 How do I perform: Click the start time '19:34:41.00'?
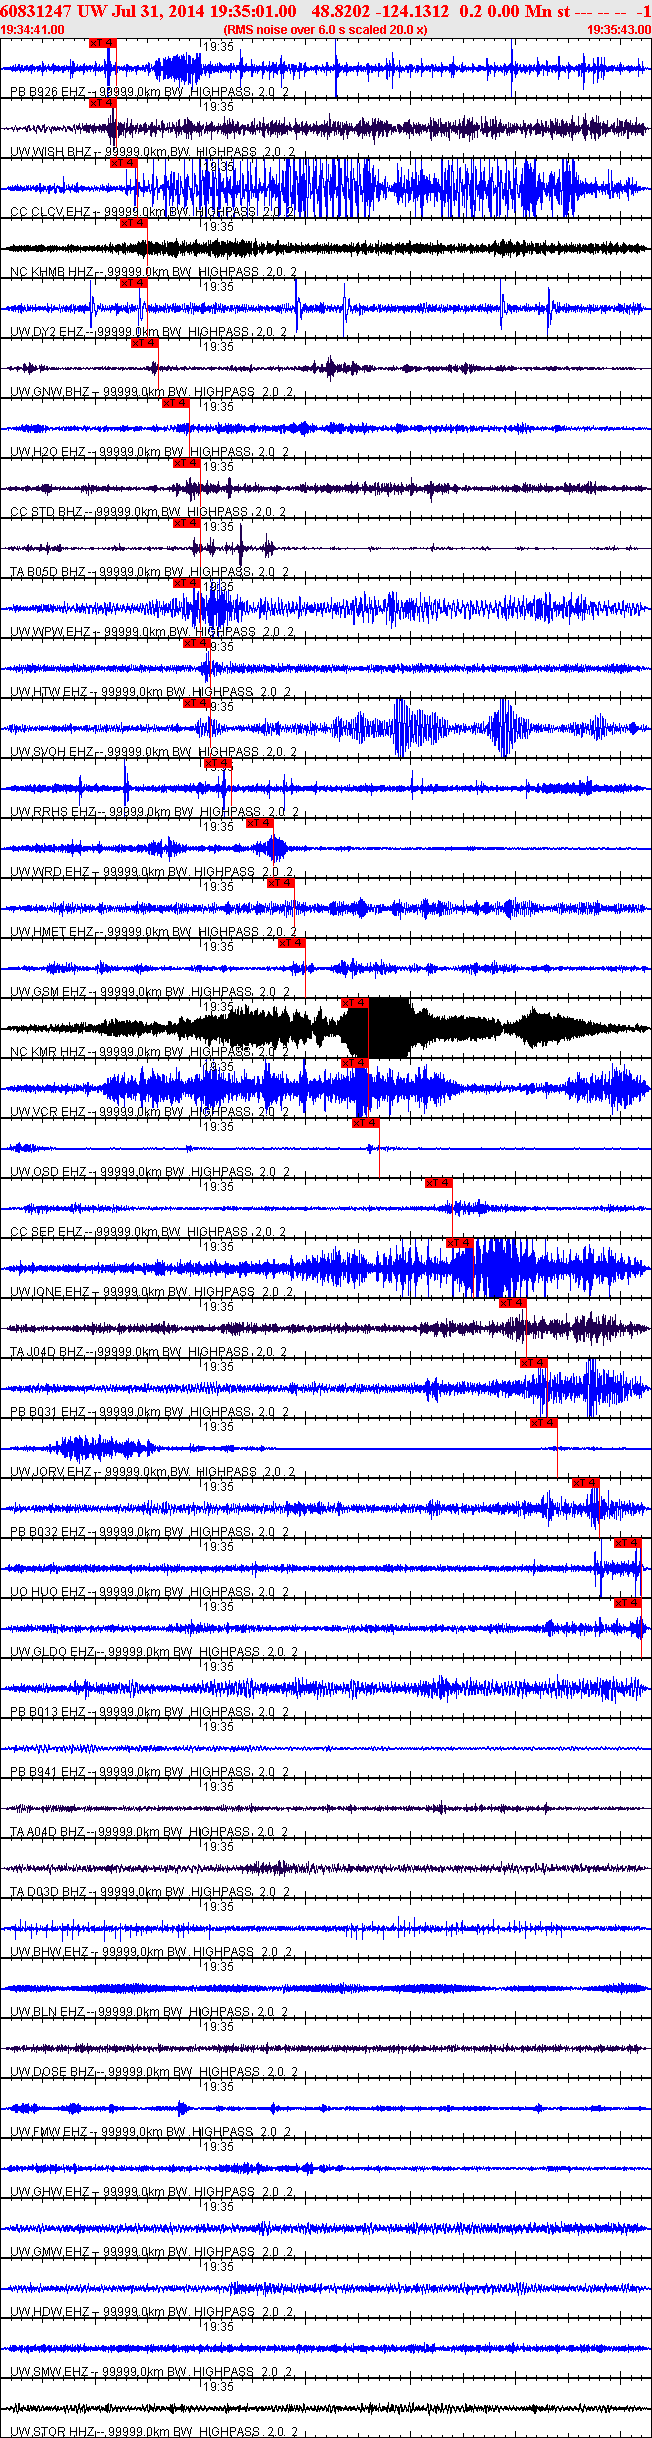tap(33, 30)
